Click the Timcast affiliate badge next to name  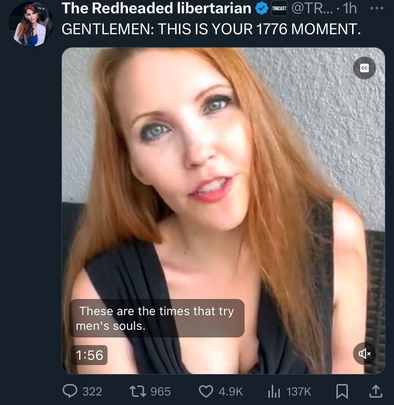[279, 9]
